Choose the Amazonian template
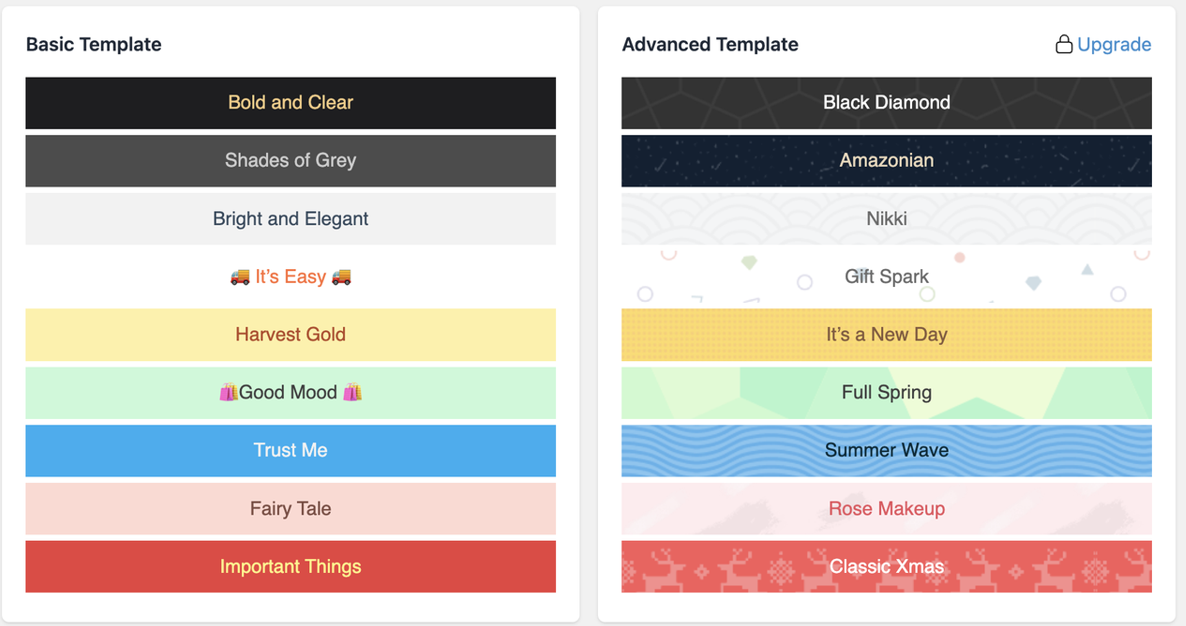1186x626 pixels. (x=886, y=161)
